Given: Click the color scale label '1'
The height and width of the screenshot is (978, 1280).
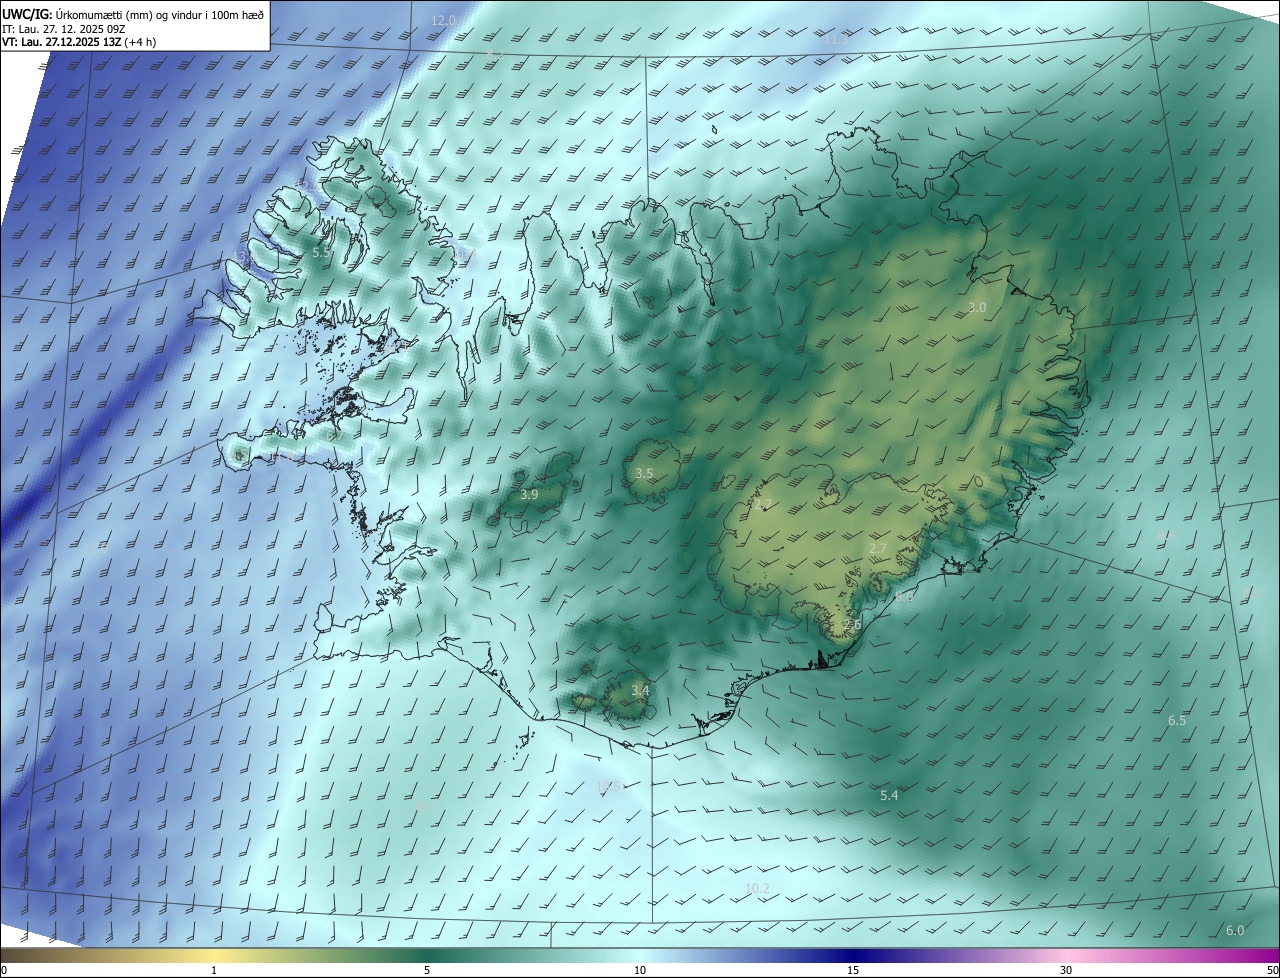Looking at the screenshot, I should pyautogui.click(x=214, y=970).
